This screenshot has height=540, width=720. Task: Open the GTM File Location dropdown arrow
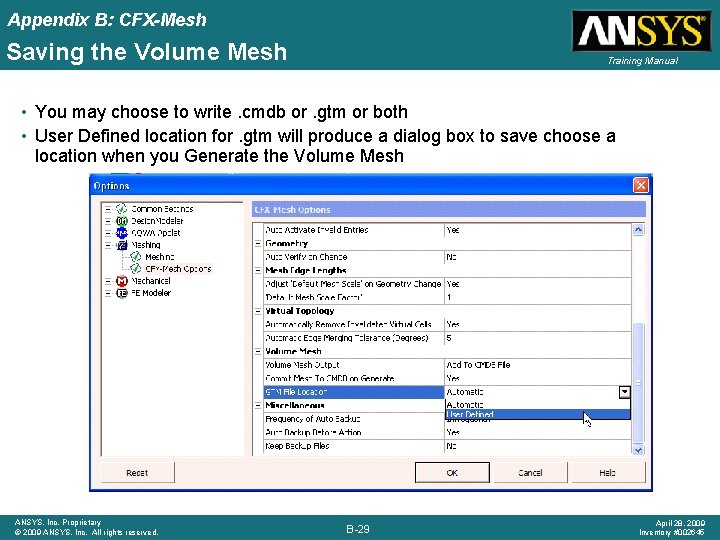click(x=624, y=392)
